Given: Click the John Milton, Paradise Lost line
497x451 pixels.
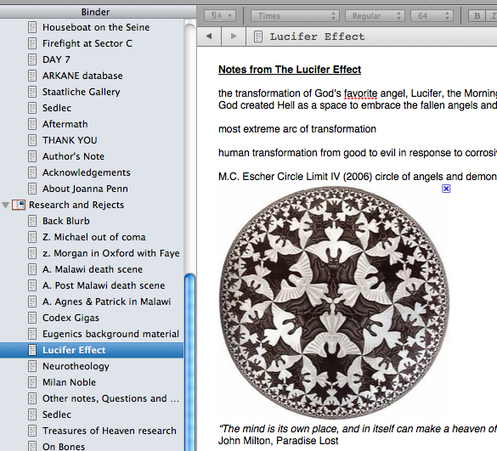Looking at the screenshot, I should pos(278,441).
